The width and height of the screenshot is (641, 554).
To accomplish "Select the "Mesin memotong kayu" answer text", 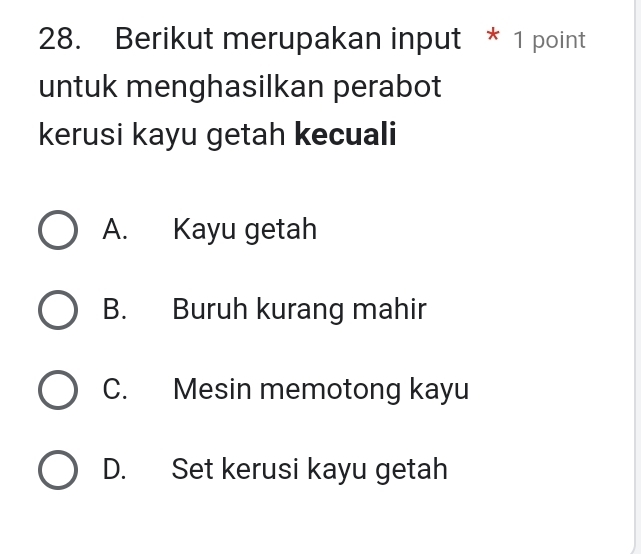I will click(320, 389).
